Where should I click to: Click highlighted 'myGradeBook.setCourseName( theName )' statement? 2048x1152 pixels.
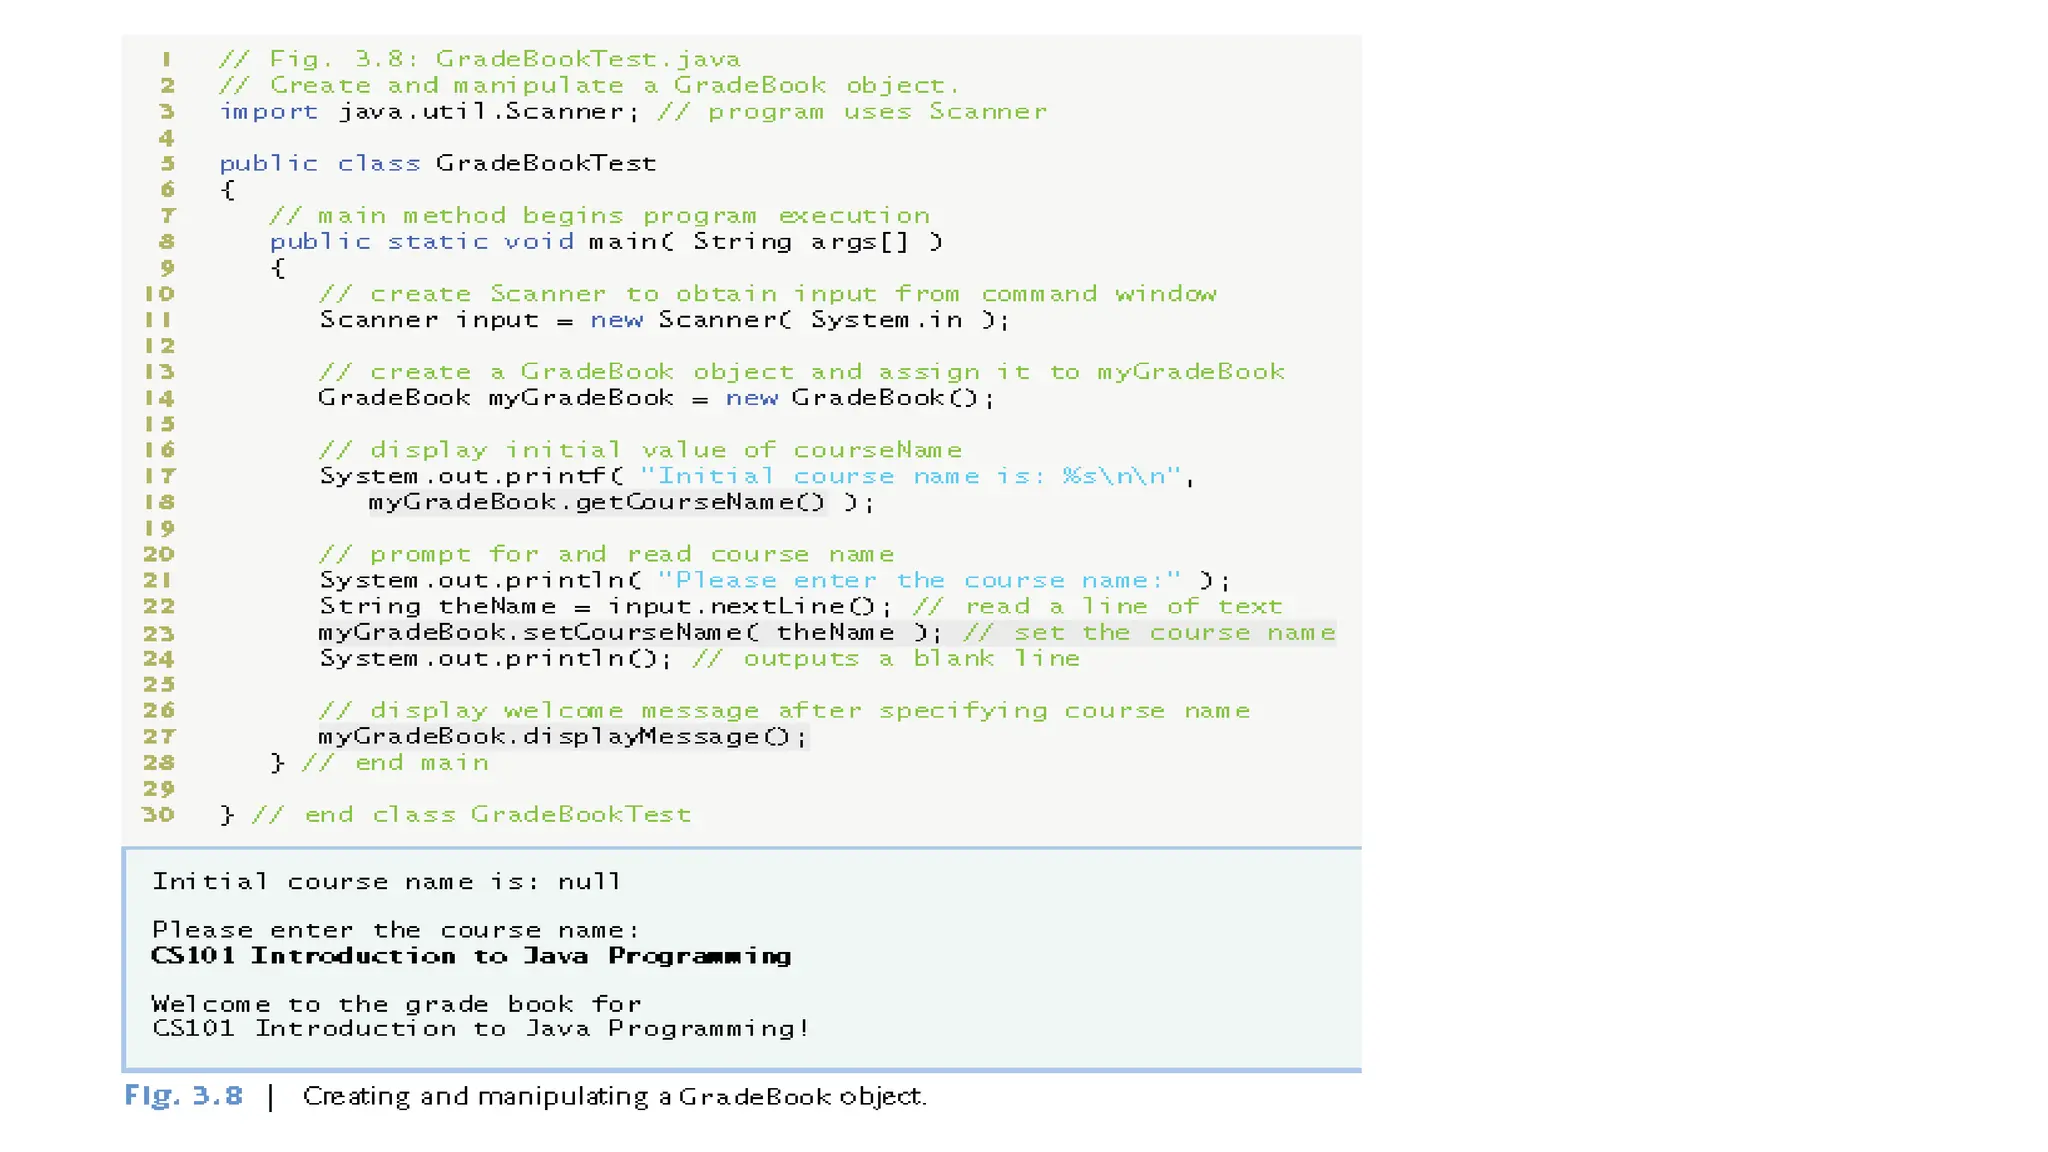tap(629, 632)
